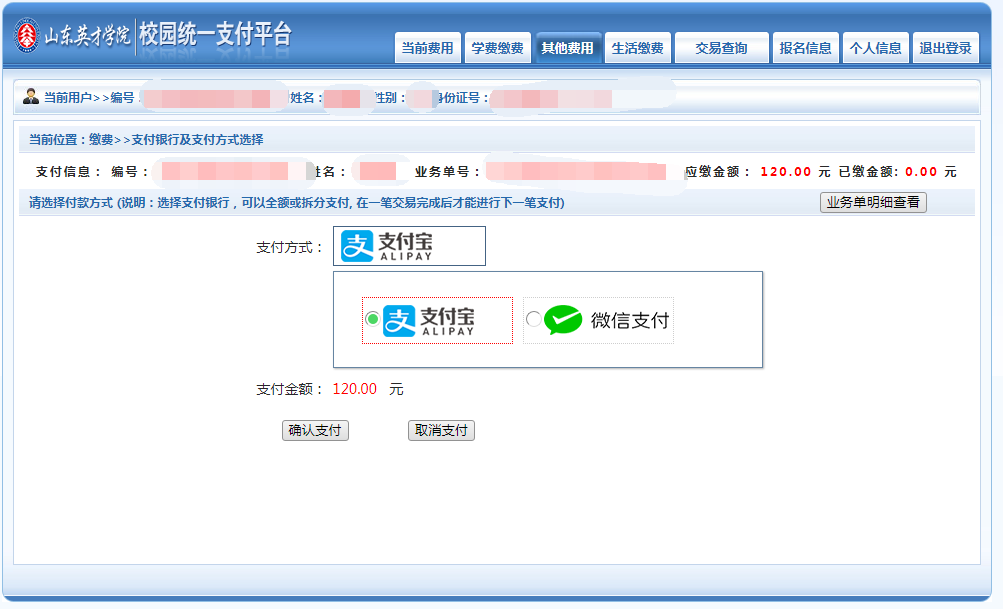Click the Shandong Yingcai school emblem logo
Image resolution: width=1003 pixels, height=609 pixels.
coord(25,36)
